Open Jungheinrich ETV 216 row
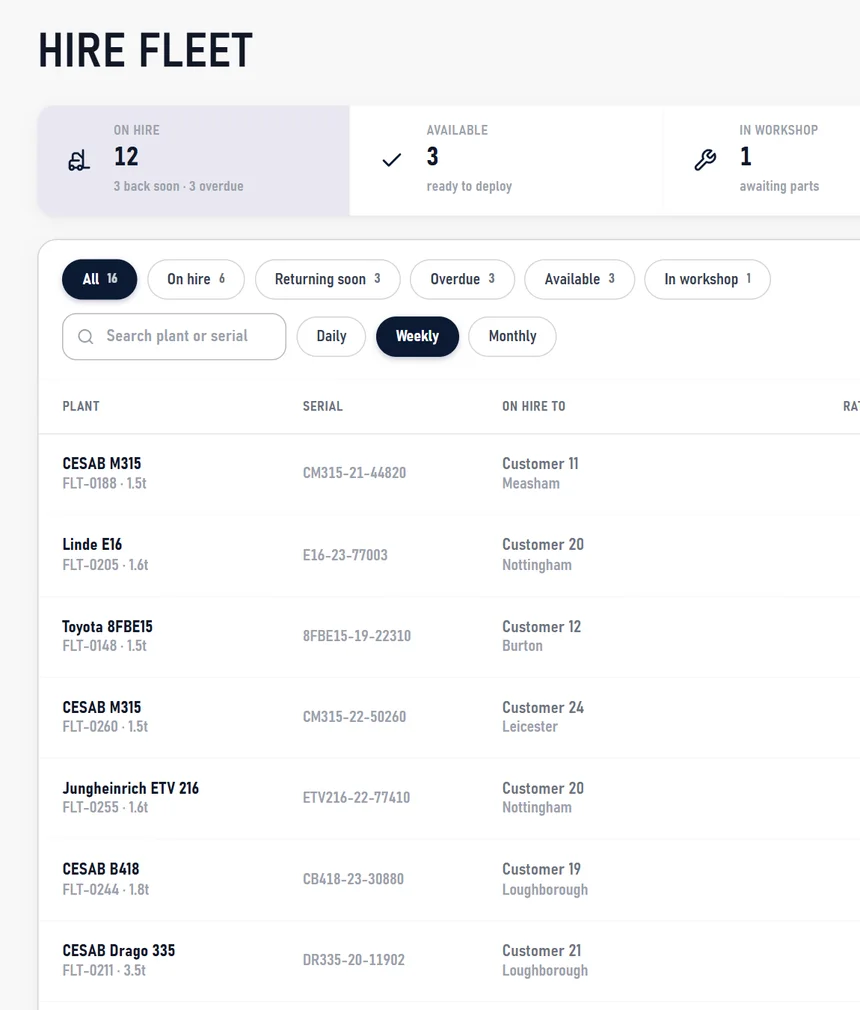The image size is (860, 1010). click(x=450, y=798)
